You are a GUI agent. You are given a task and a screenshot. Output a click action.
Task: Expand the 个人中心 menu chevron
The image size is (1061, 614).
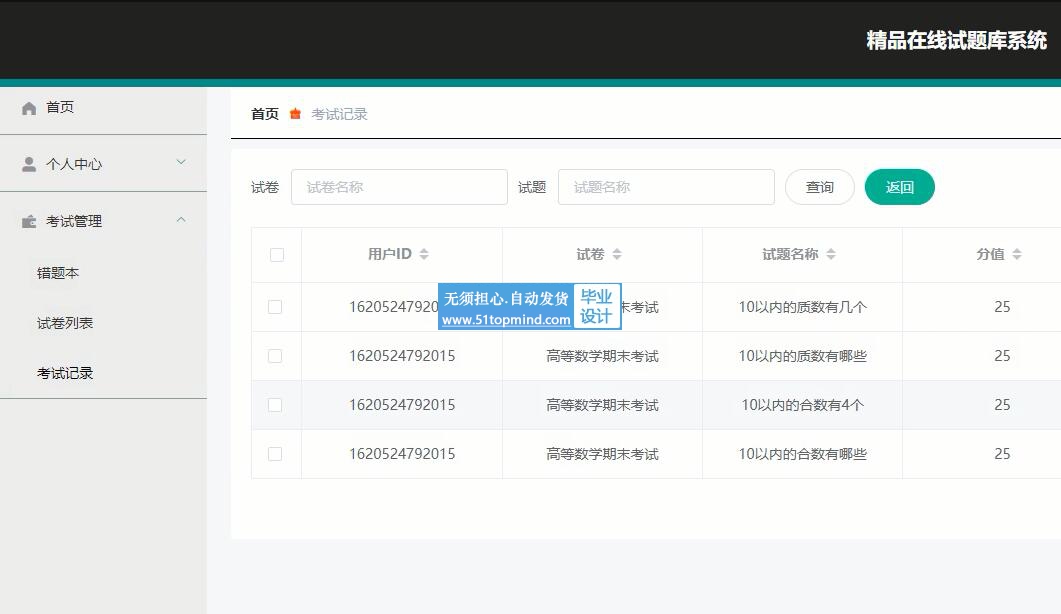click(x=181, y=162)
